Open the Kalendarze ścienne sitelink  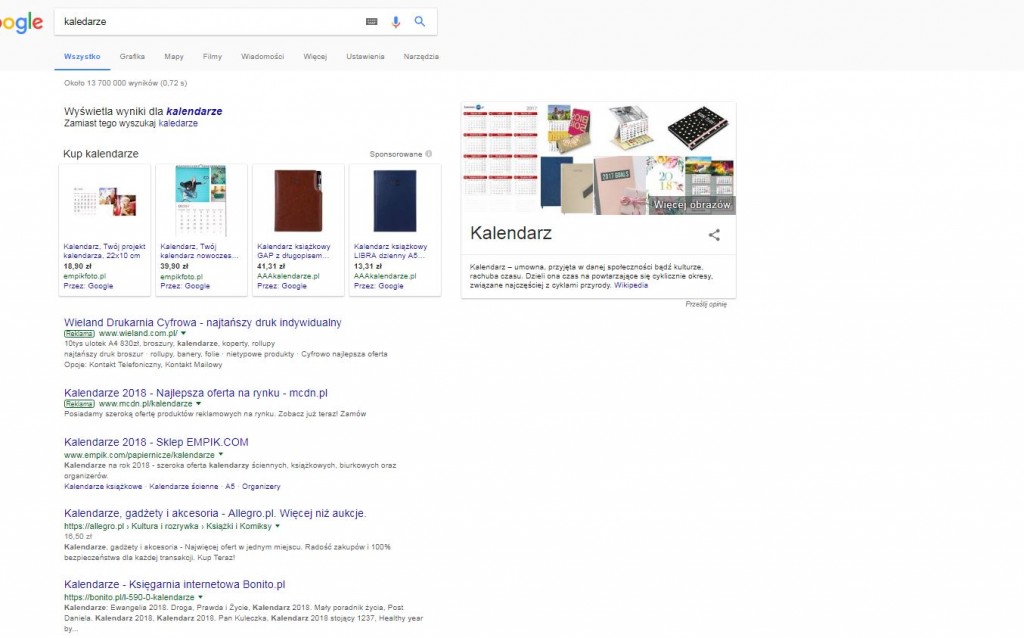click(184, 486)
